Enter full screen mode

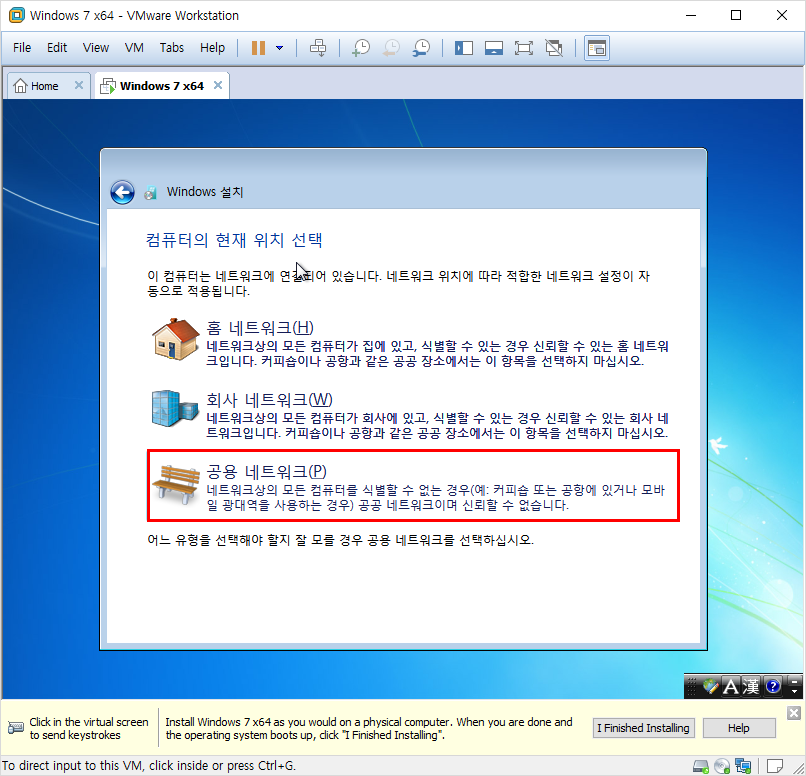tap(524, 48)
